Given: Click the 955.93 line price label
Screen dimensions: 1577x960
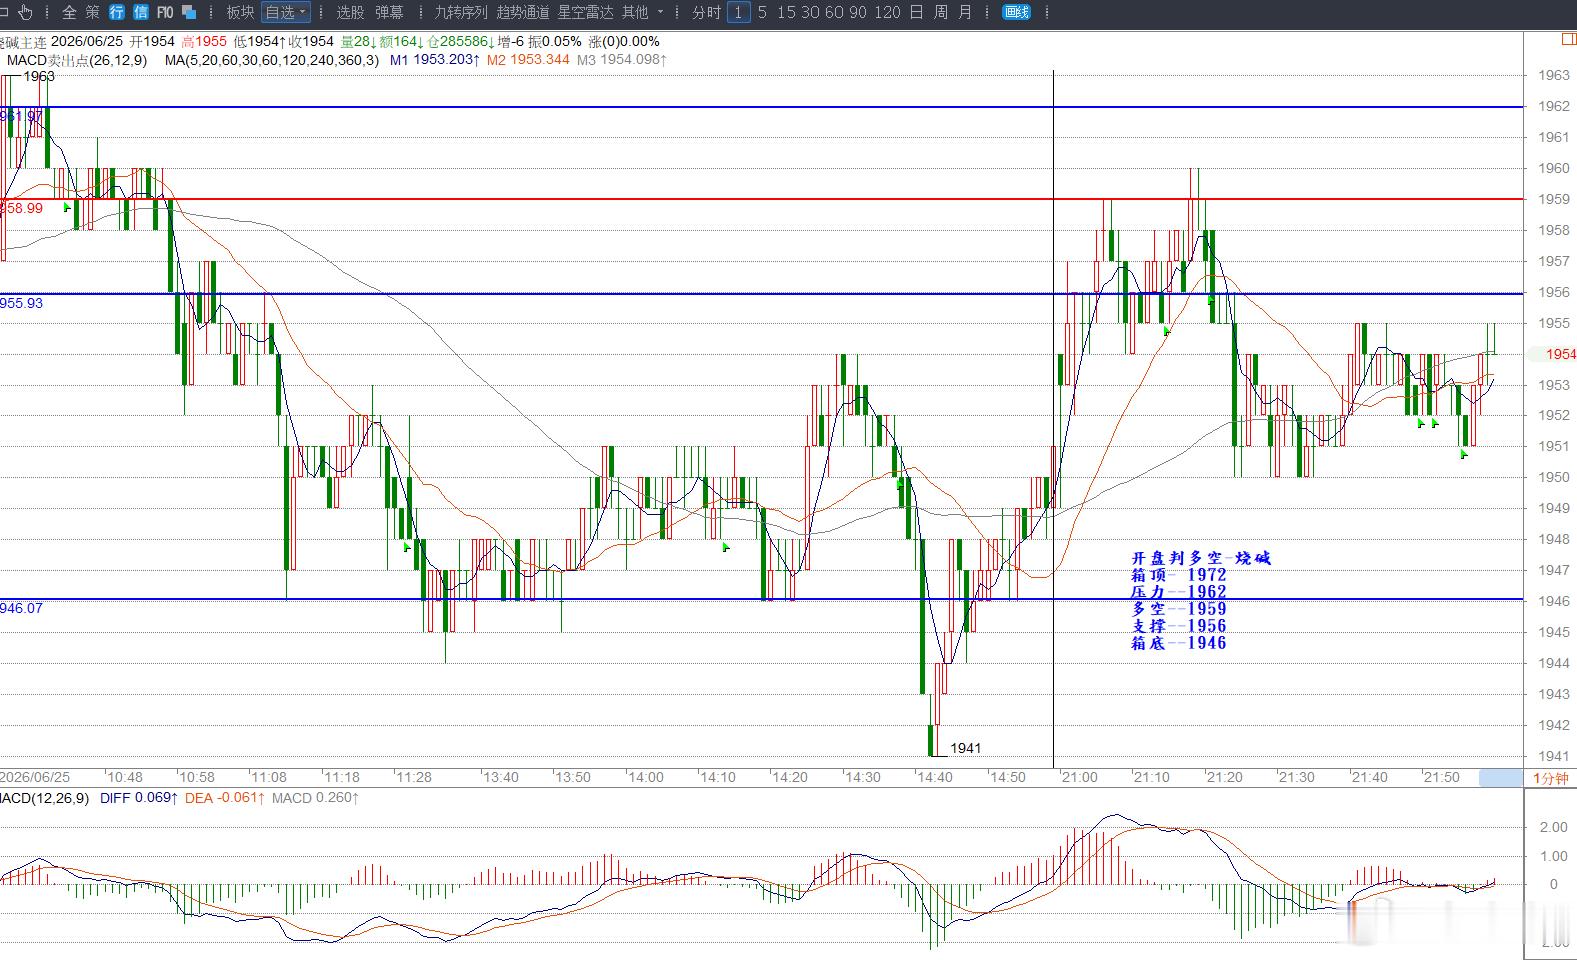Looking at the screenshot, I should point(22,303).
